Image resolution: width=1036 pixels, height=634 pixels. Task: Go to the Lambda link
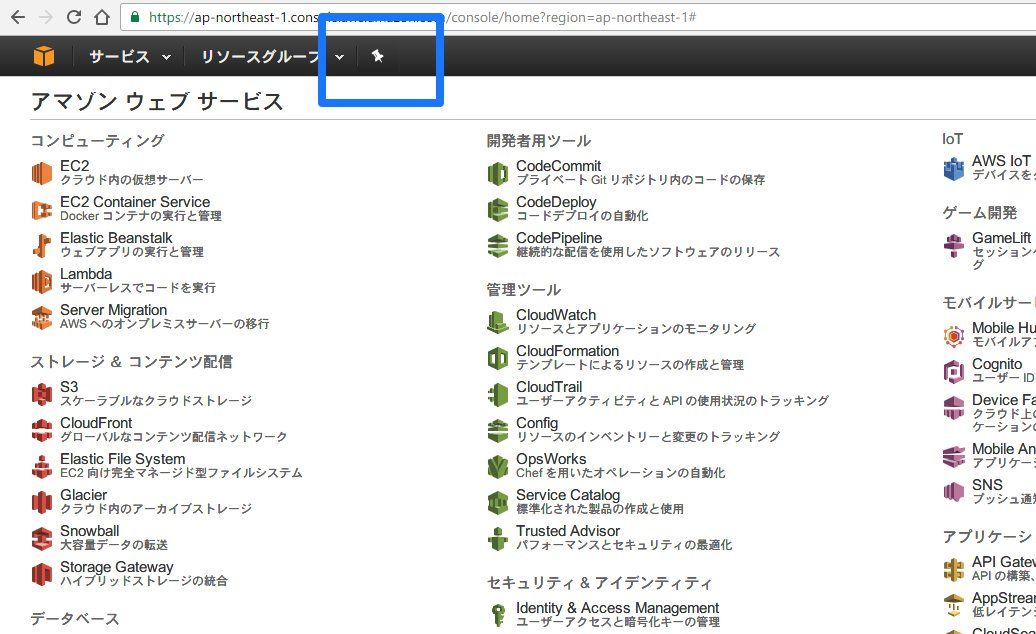click(86, 274)
